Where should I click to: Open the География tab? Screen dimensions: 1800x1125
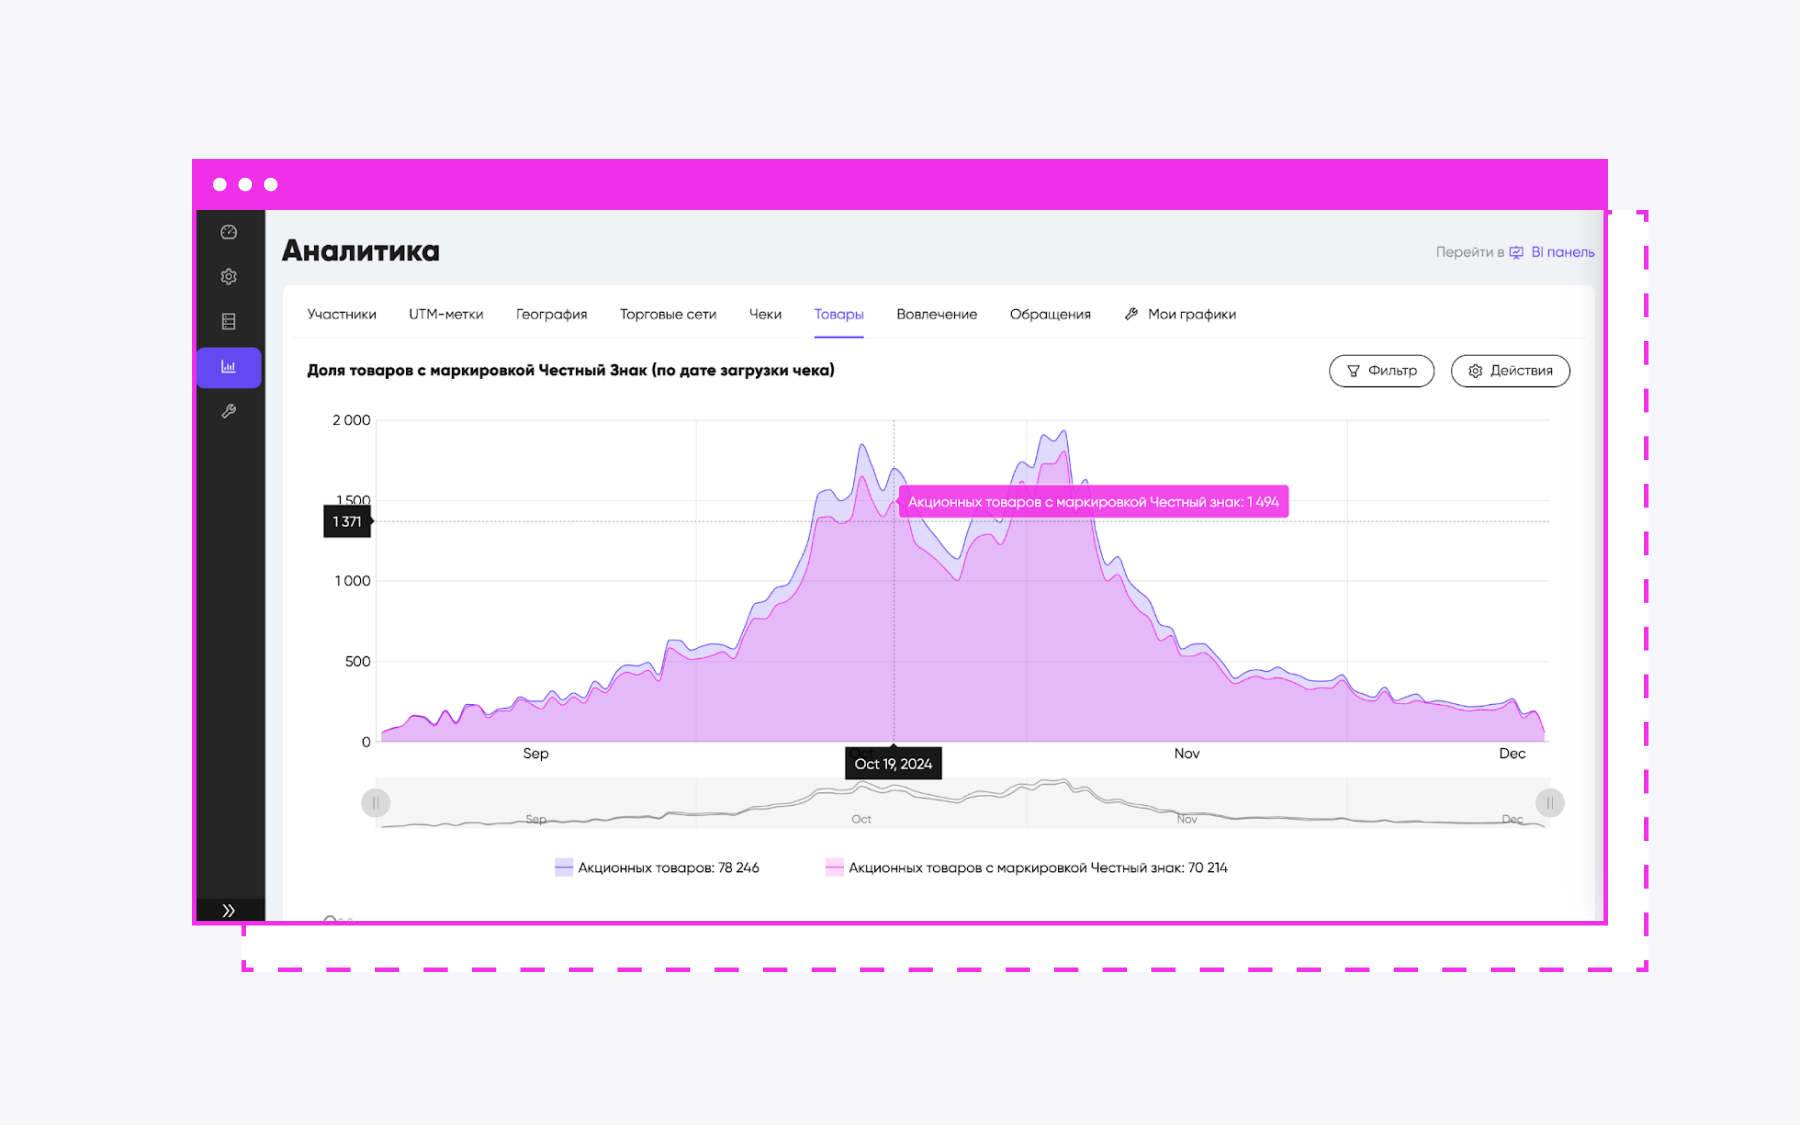[551, 314]
